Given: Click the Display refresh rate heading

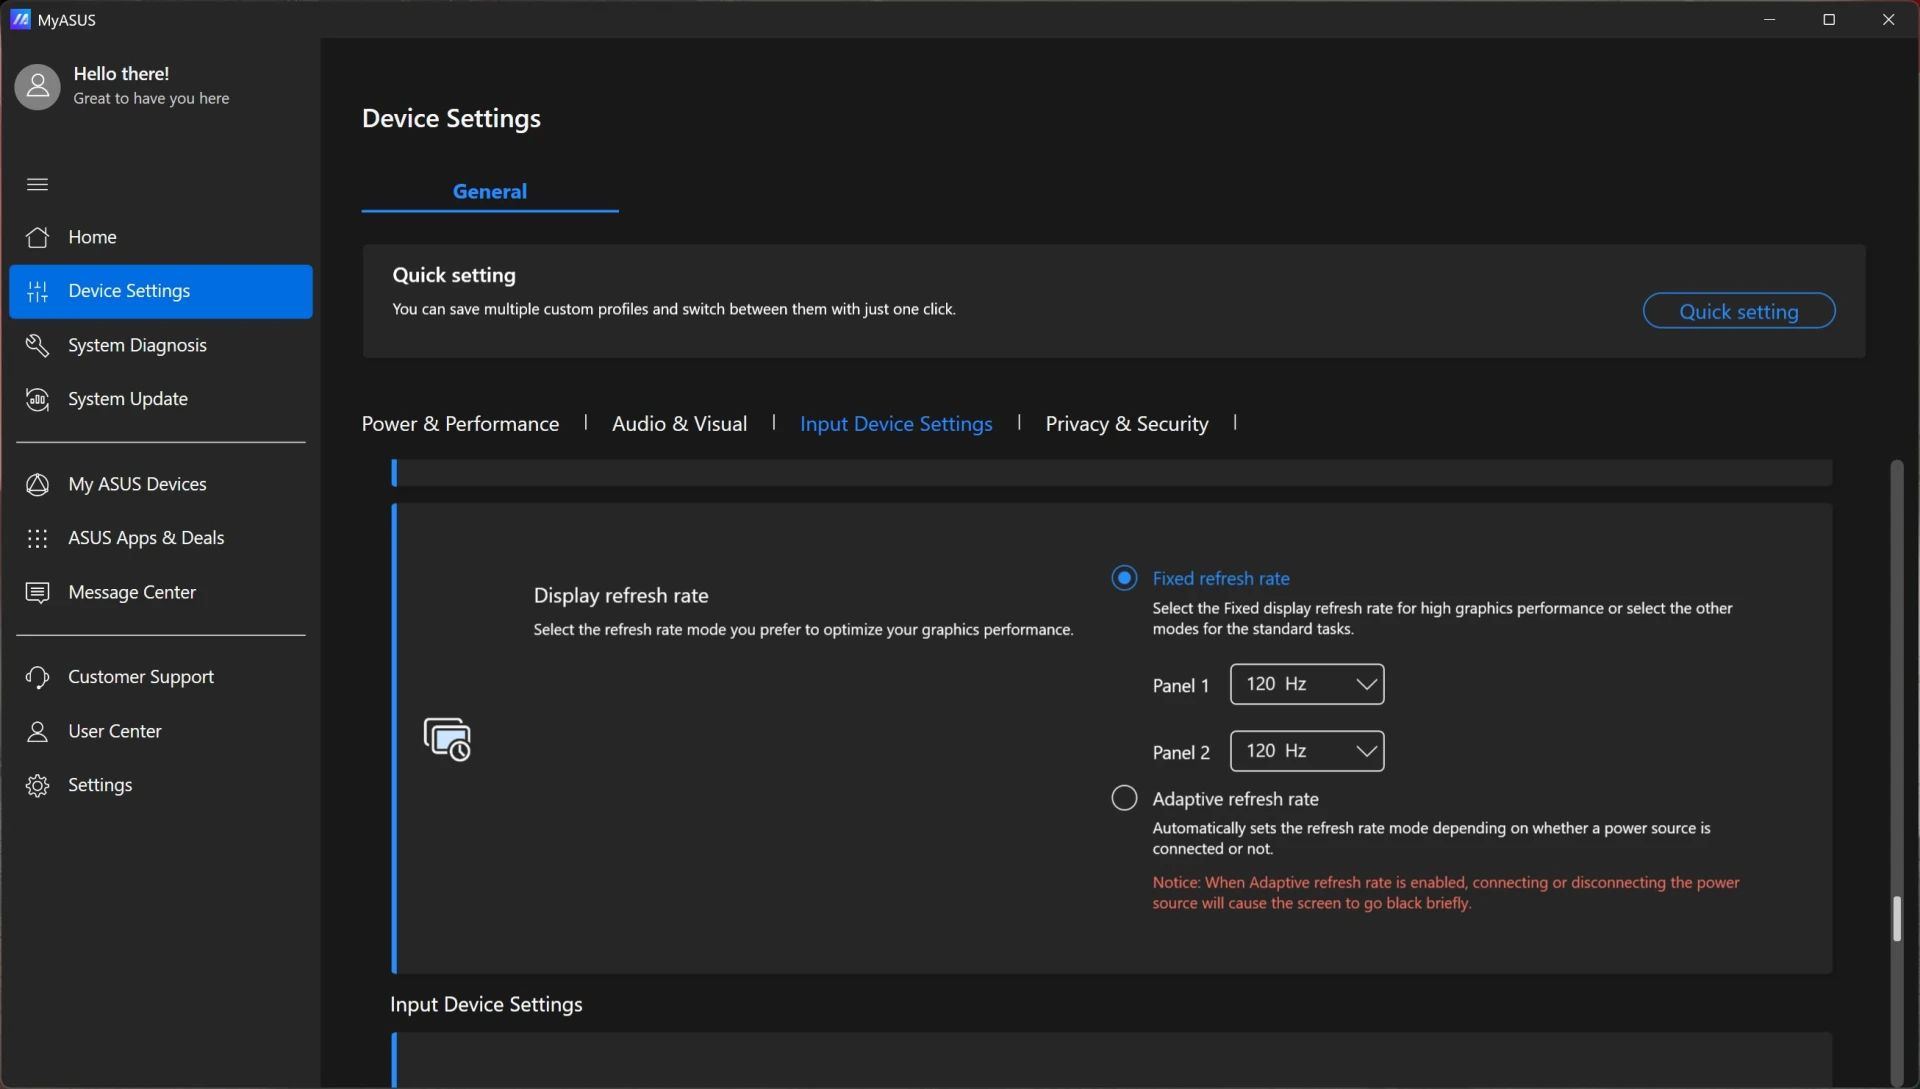Looking at the screenshot, I should pos(621,596).
